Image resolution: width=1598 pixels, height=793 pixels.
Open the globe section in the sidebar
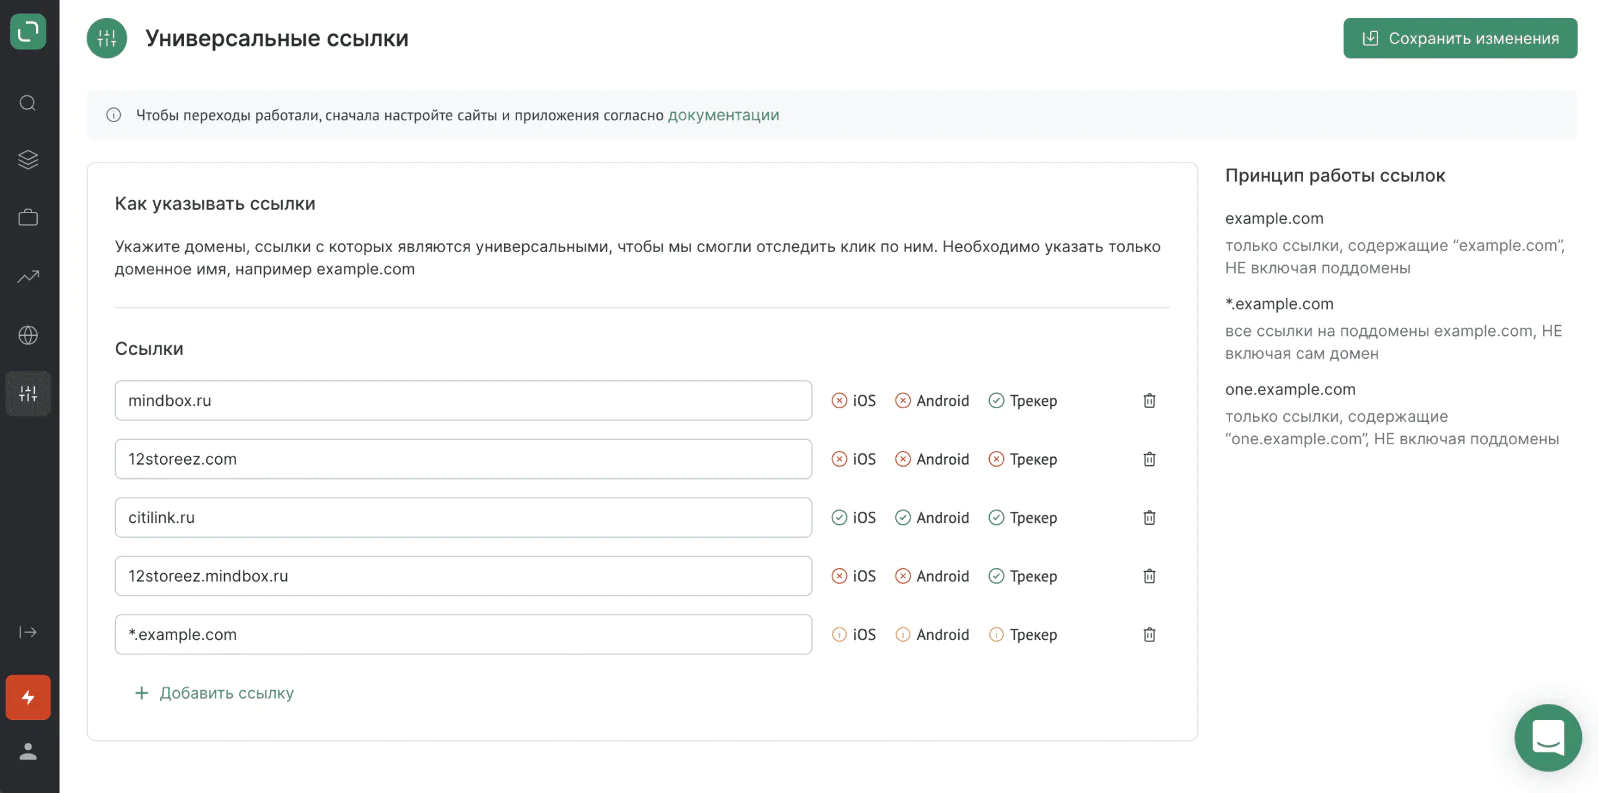pos(28,335)
